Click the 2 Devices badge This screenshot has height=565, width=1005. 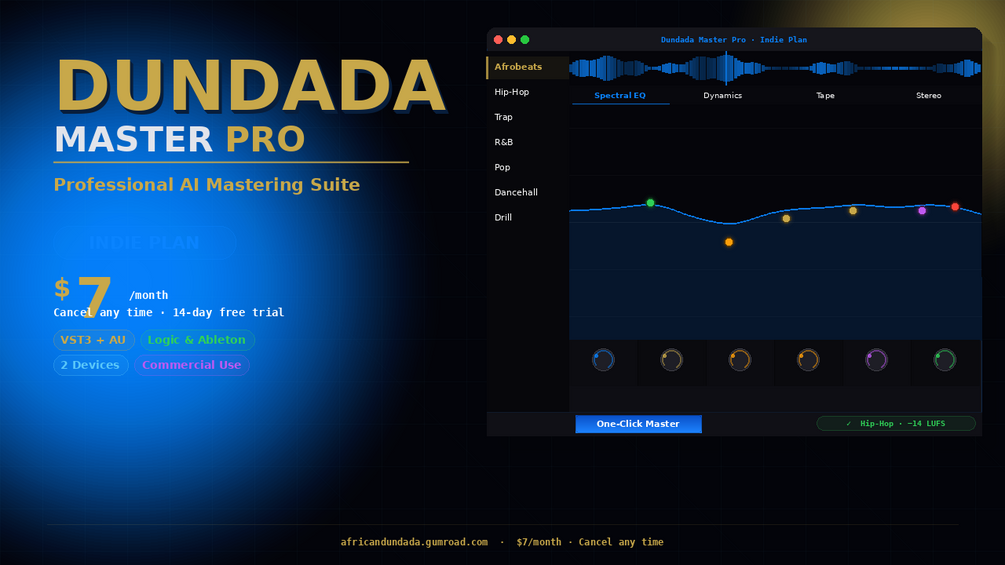tap(90, 365)
